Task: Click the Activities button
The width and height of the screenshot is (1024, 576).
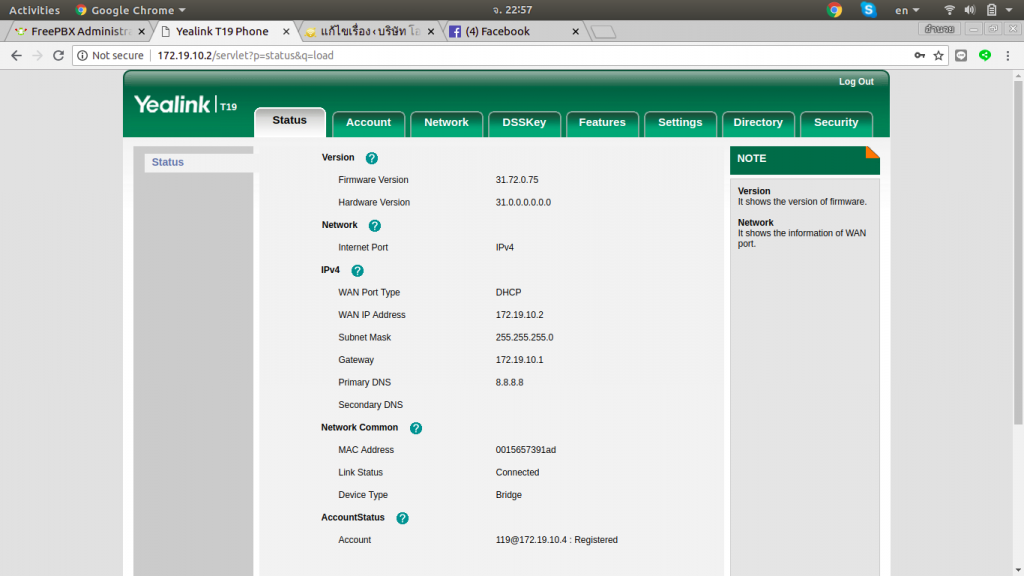Action: [x=34, y=10]
